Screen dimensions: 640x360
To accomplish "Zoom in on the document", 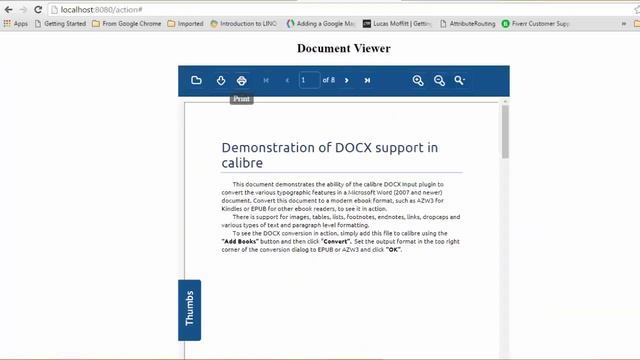I will coord(418,80).
